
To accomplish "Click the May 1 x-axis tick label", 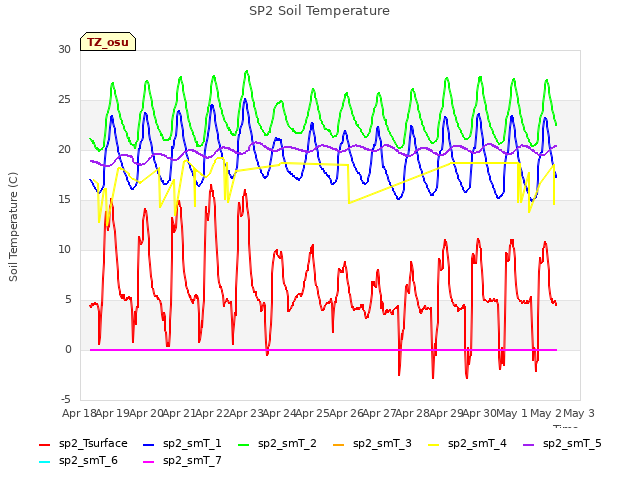I will click(512, 413).
